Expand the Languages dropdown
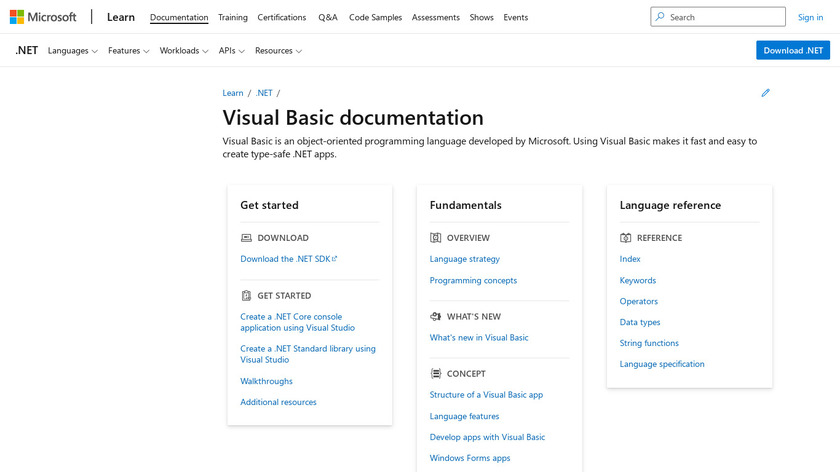This screenshot has height=472, width=840. pyautogui.click(x=73, y=51)
